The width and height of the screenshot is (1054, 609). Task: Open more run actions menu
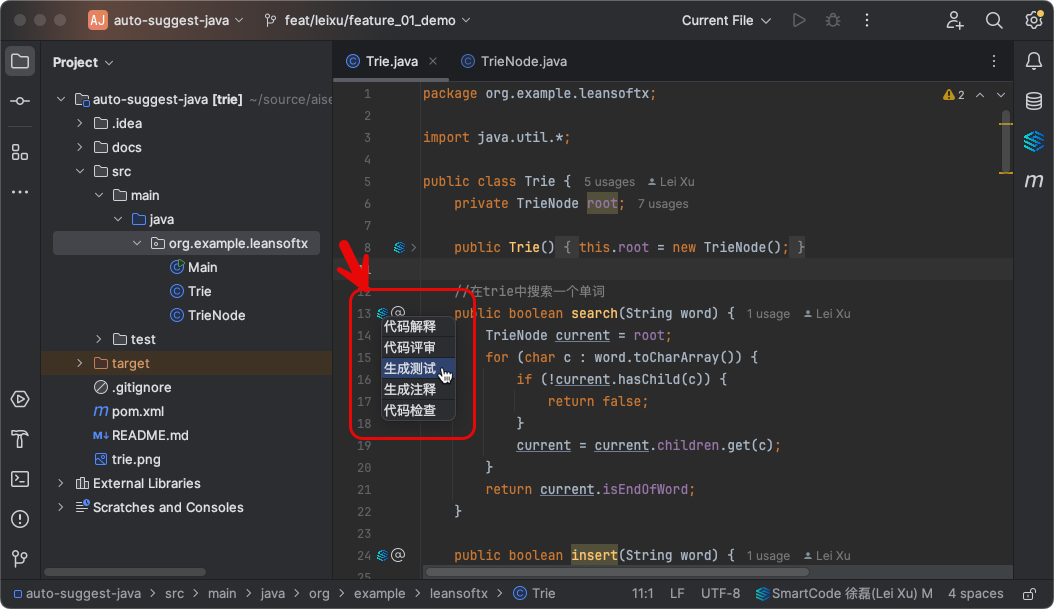(x=867, y=20)
